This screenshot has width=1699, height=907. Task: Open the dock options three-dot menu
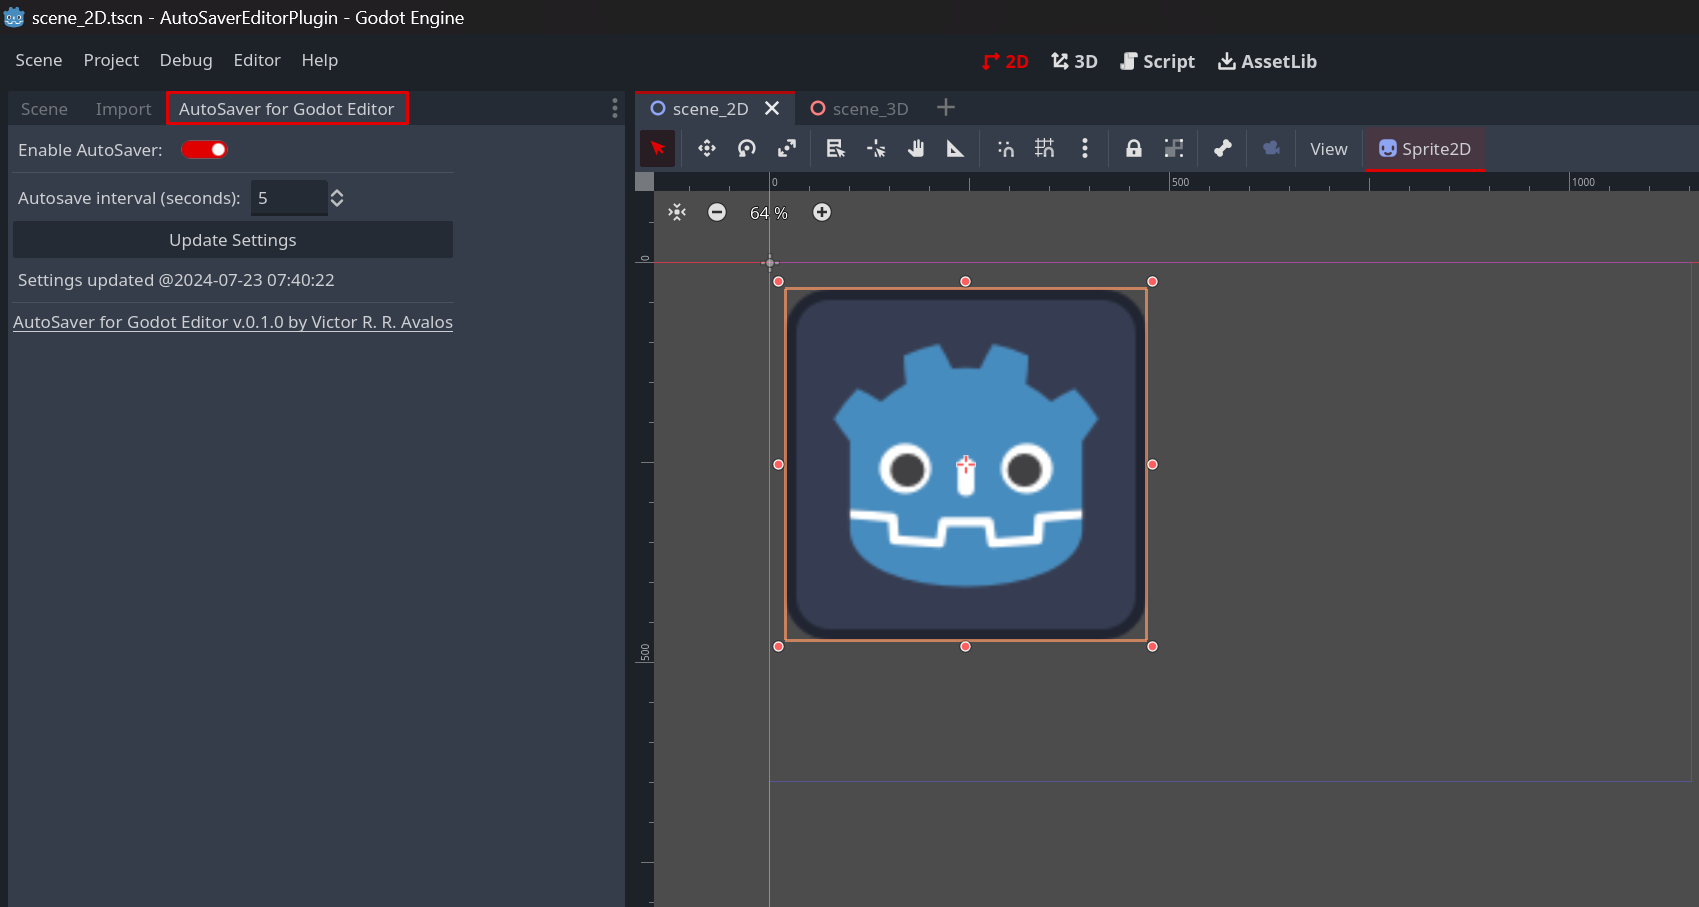(614, 109)
